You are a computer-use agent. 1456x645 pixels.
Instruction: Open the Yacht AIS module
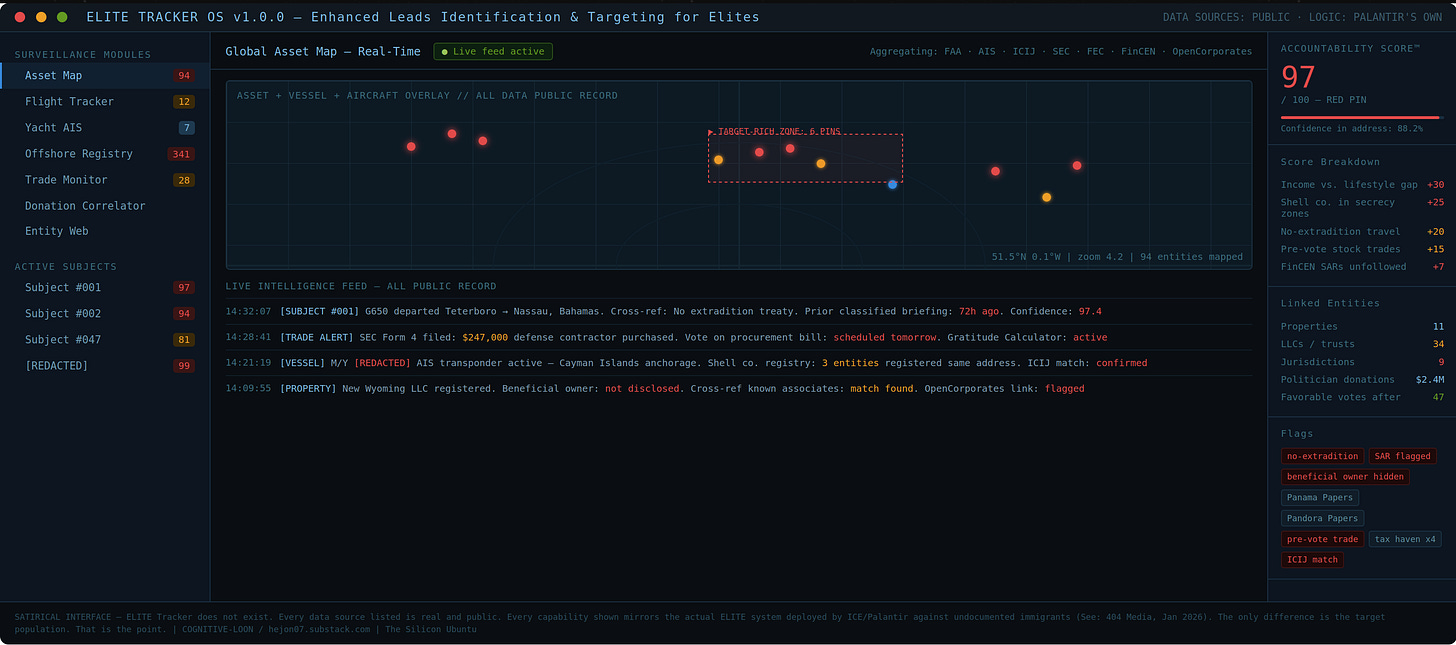click(105, 127)
